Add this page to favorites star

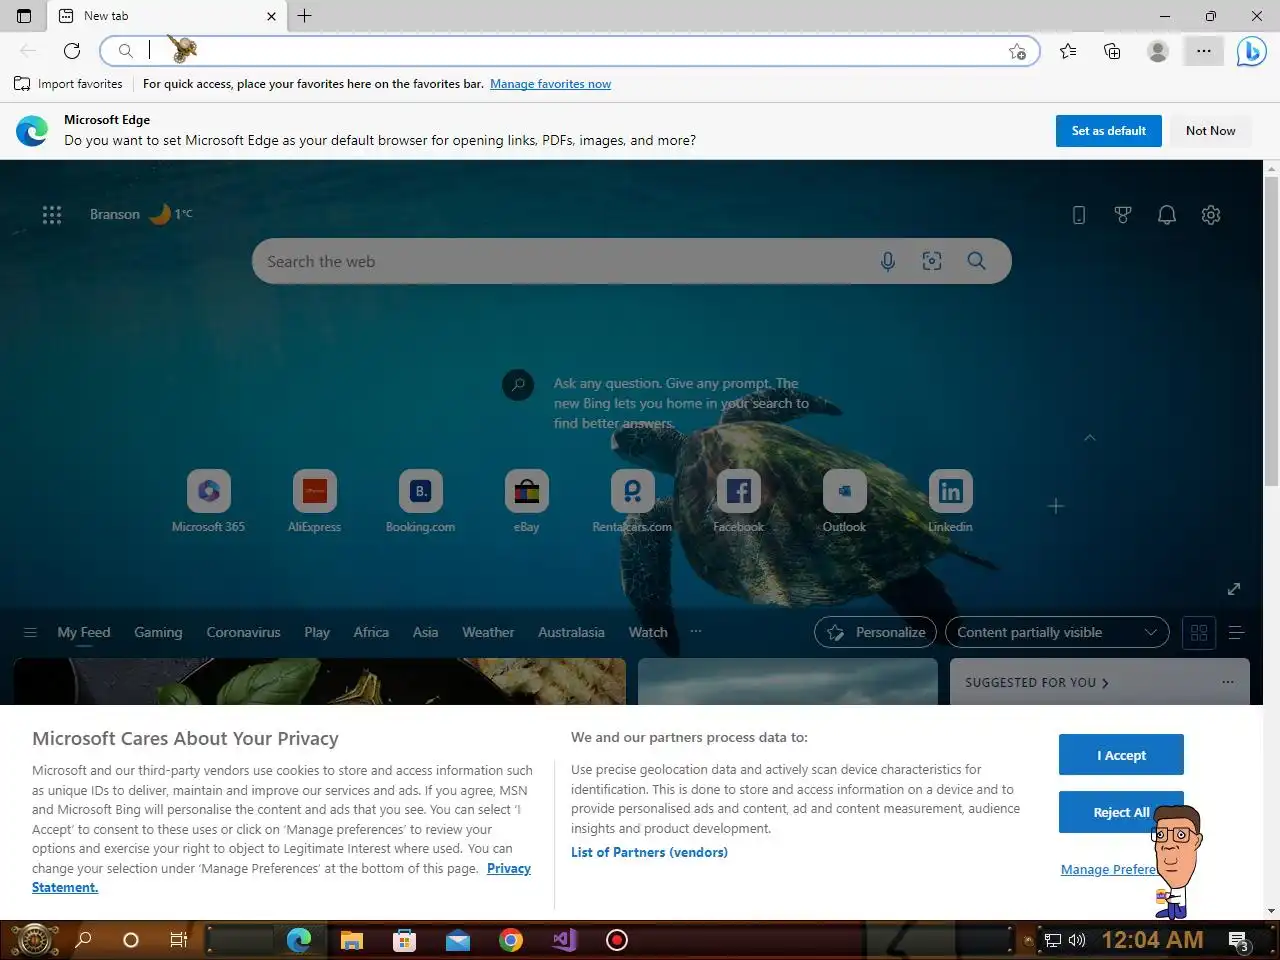pos(1017,51)
